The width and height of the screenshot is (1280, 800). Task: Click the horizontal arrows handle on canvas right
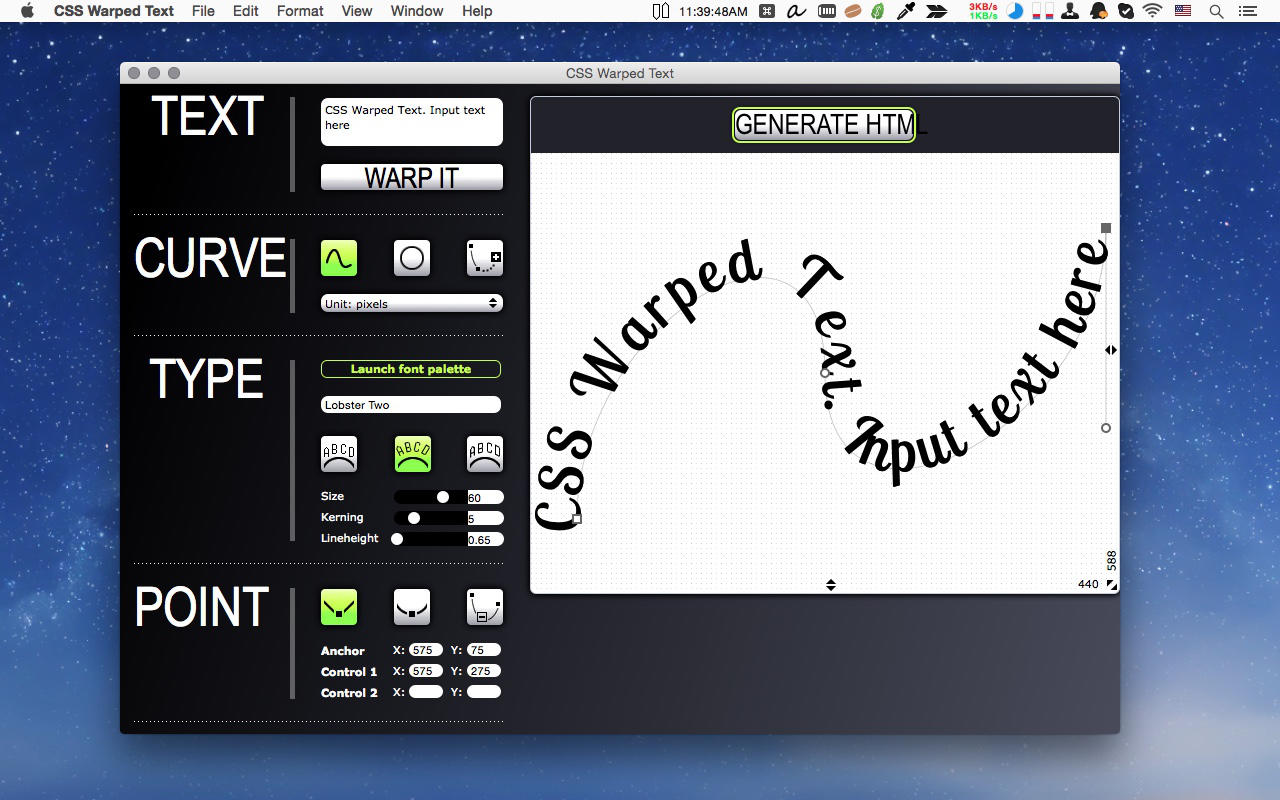coord(1111,350)
